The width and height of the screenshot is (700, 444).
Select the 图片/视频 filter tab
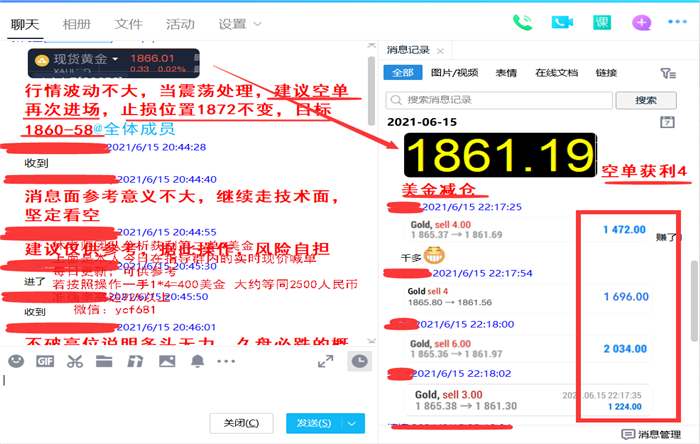[x=454, y=73]
